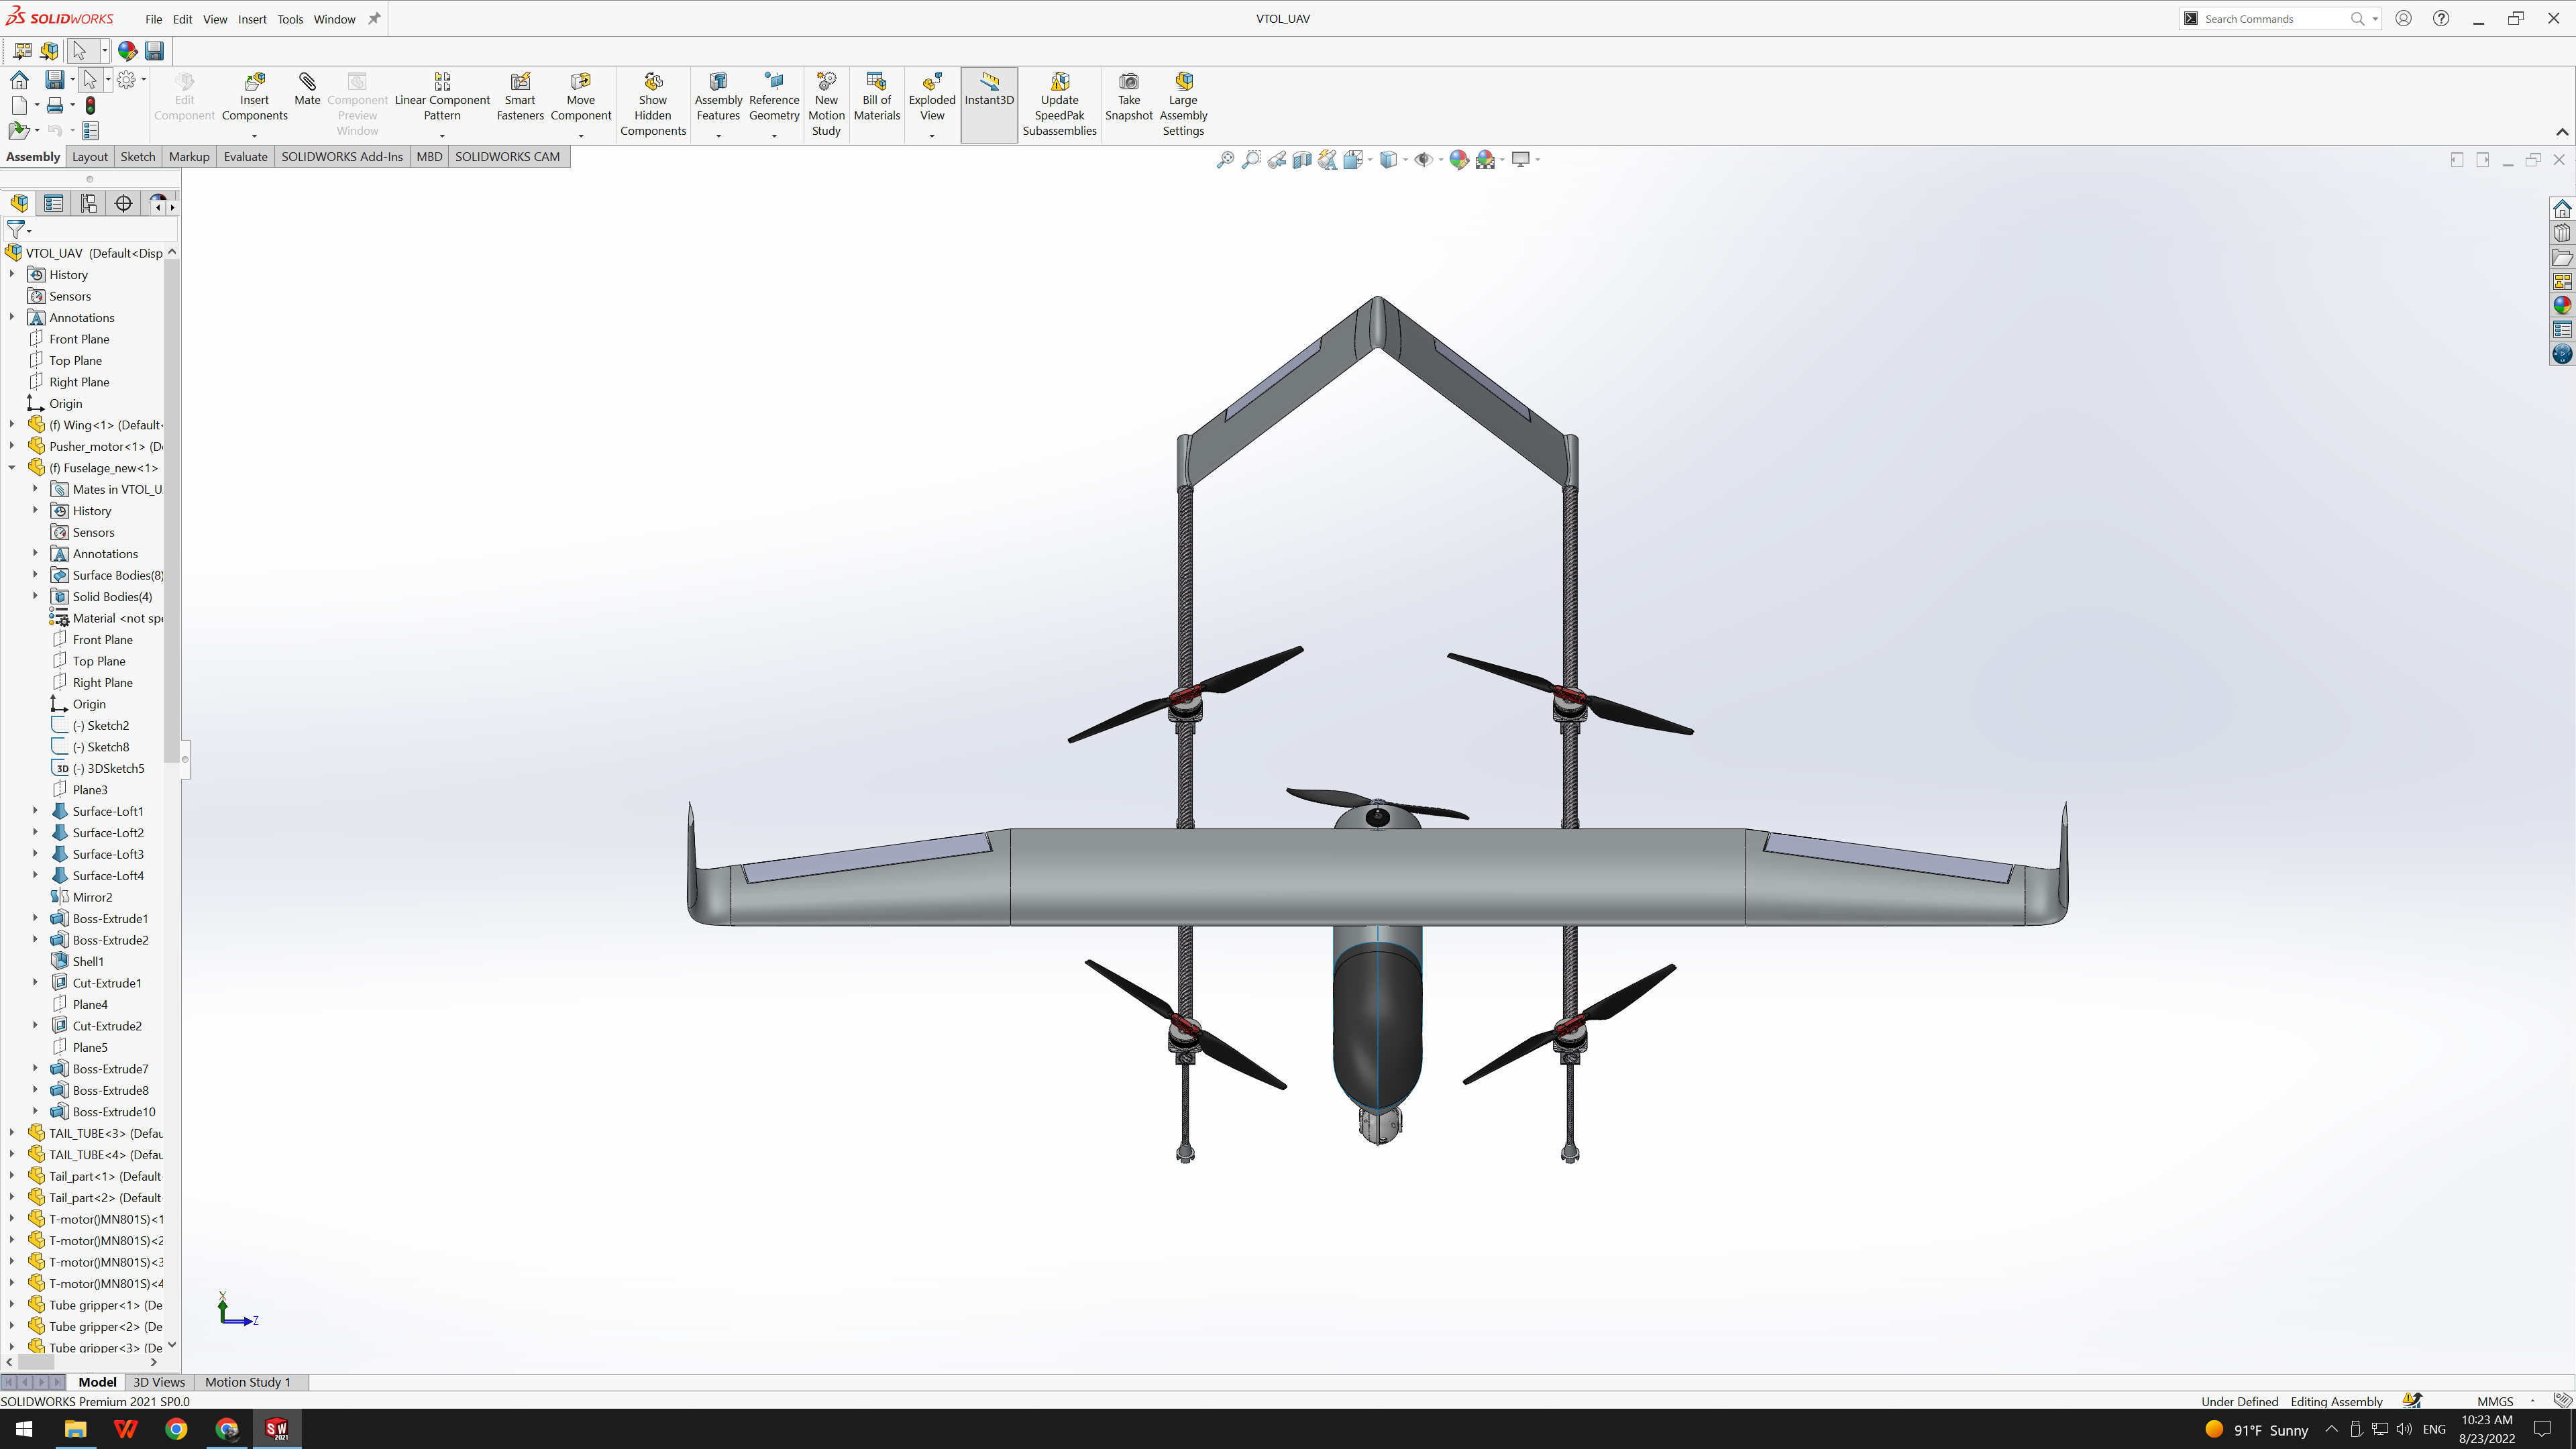The image size is (2576, 1449).
Task: Open Windows Start menu
Action: [24, 1429]
